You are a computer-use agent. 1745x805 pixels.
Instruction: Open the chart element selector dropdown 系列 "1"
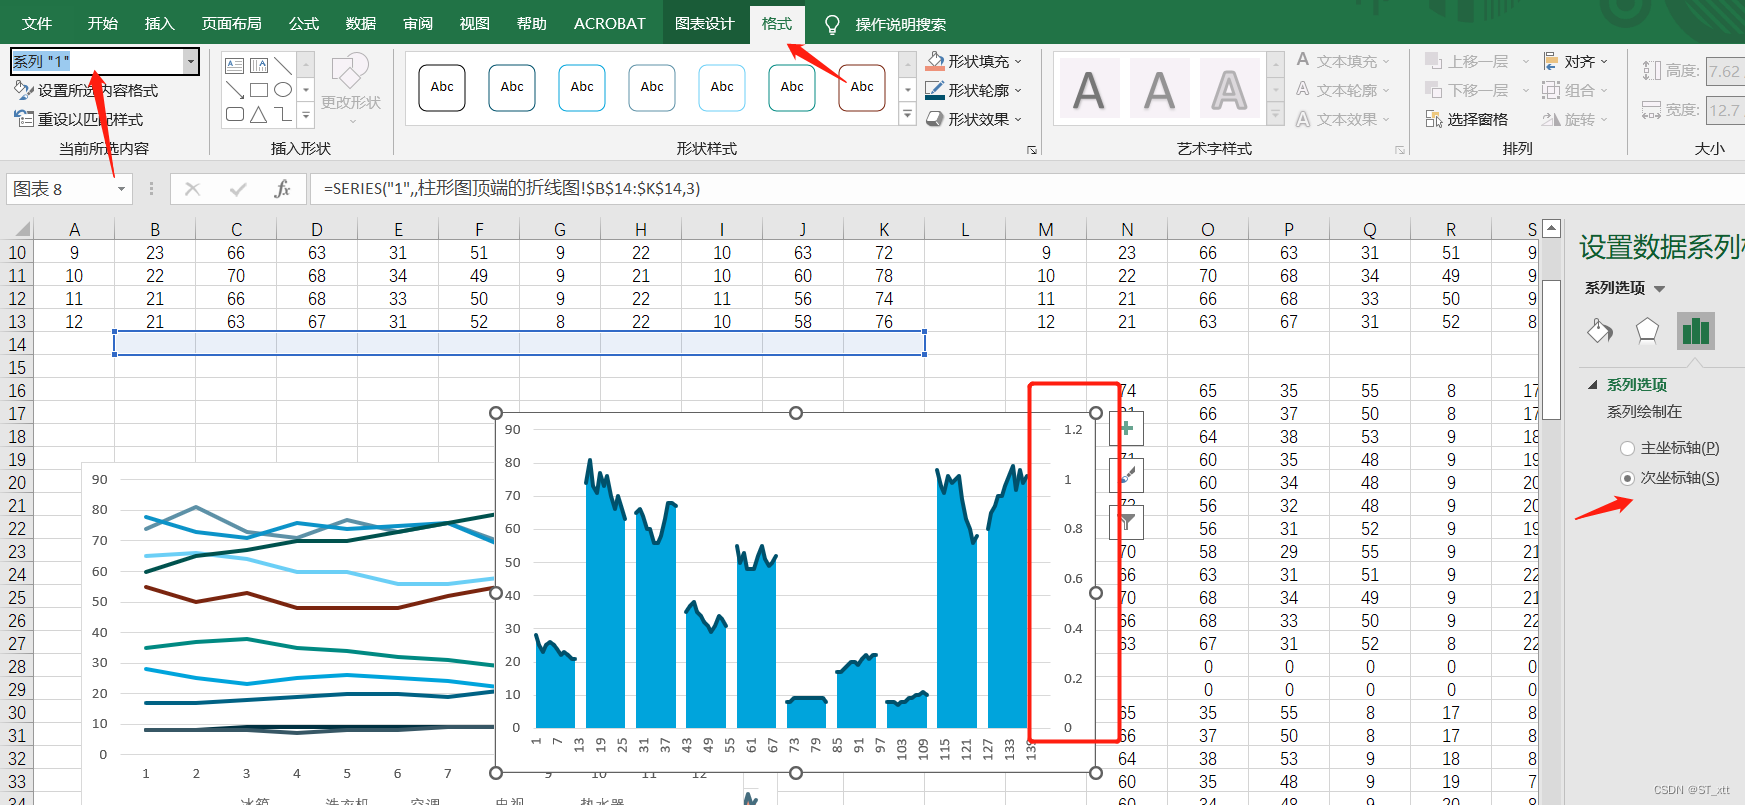point(191,61)
